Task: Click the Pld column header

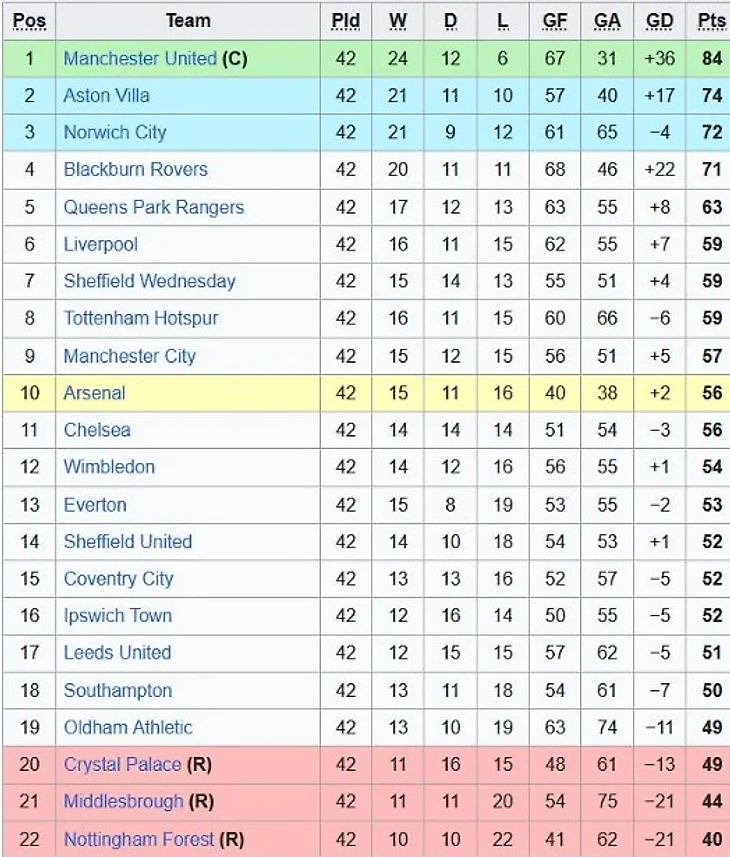Action: pyautogui.click(x=346, y=20)
